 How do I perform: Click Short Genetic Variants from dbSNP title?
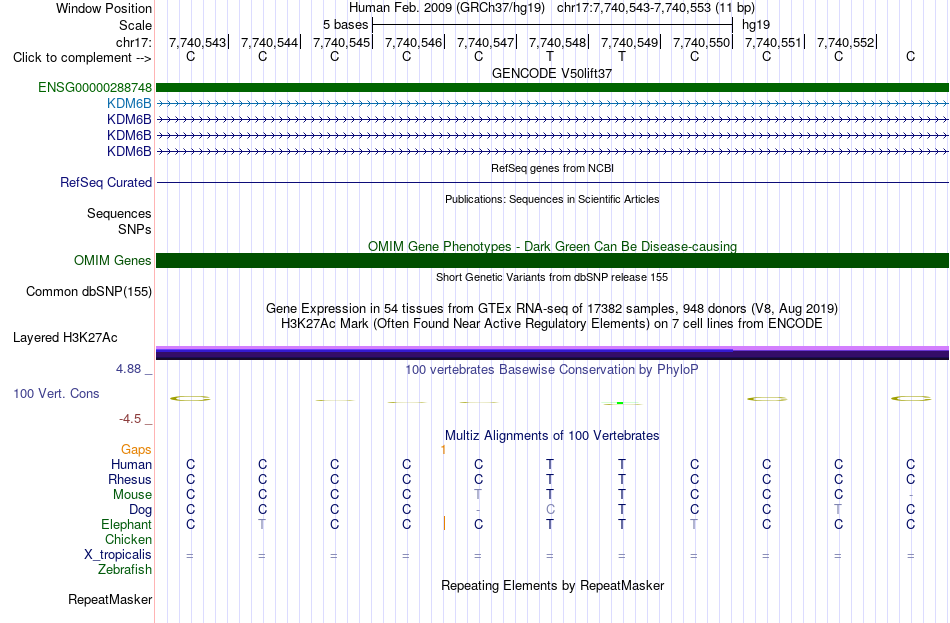(552, 277)
